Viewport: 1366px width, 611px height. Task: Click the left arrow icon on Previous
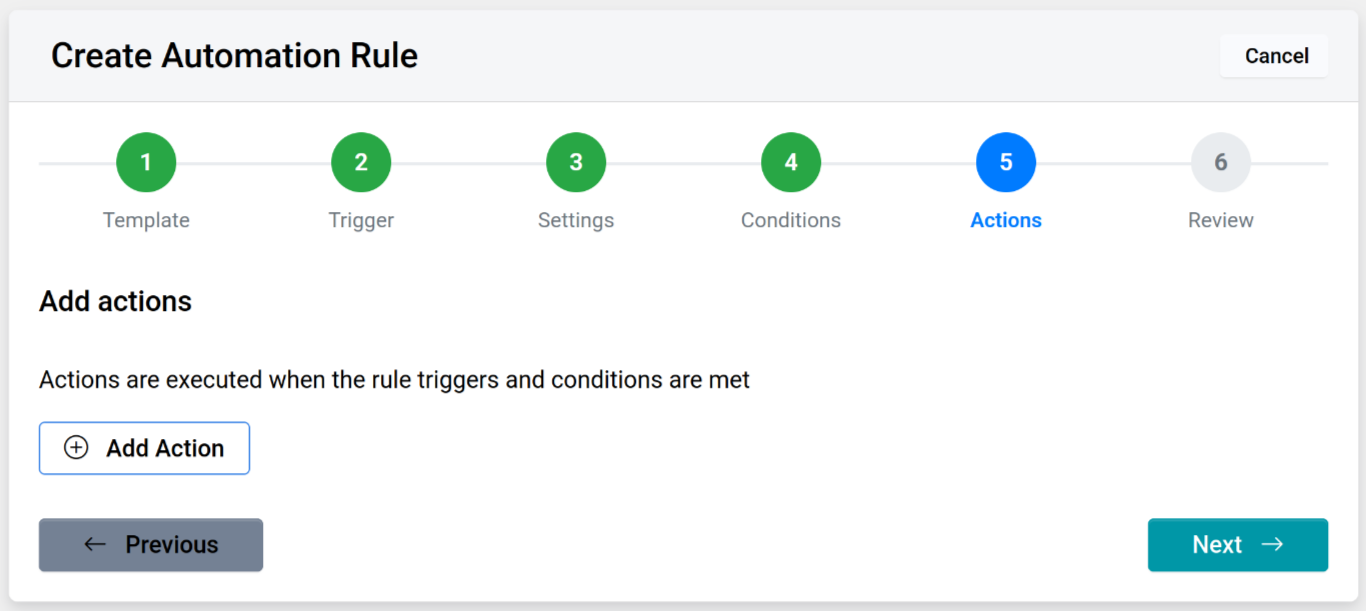coord(95,544)
